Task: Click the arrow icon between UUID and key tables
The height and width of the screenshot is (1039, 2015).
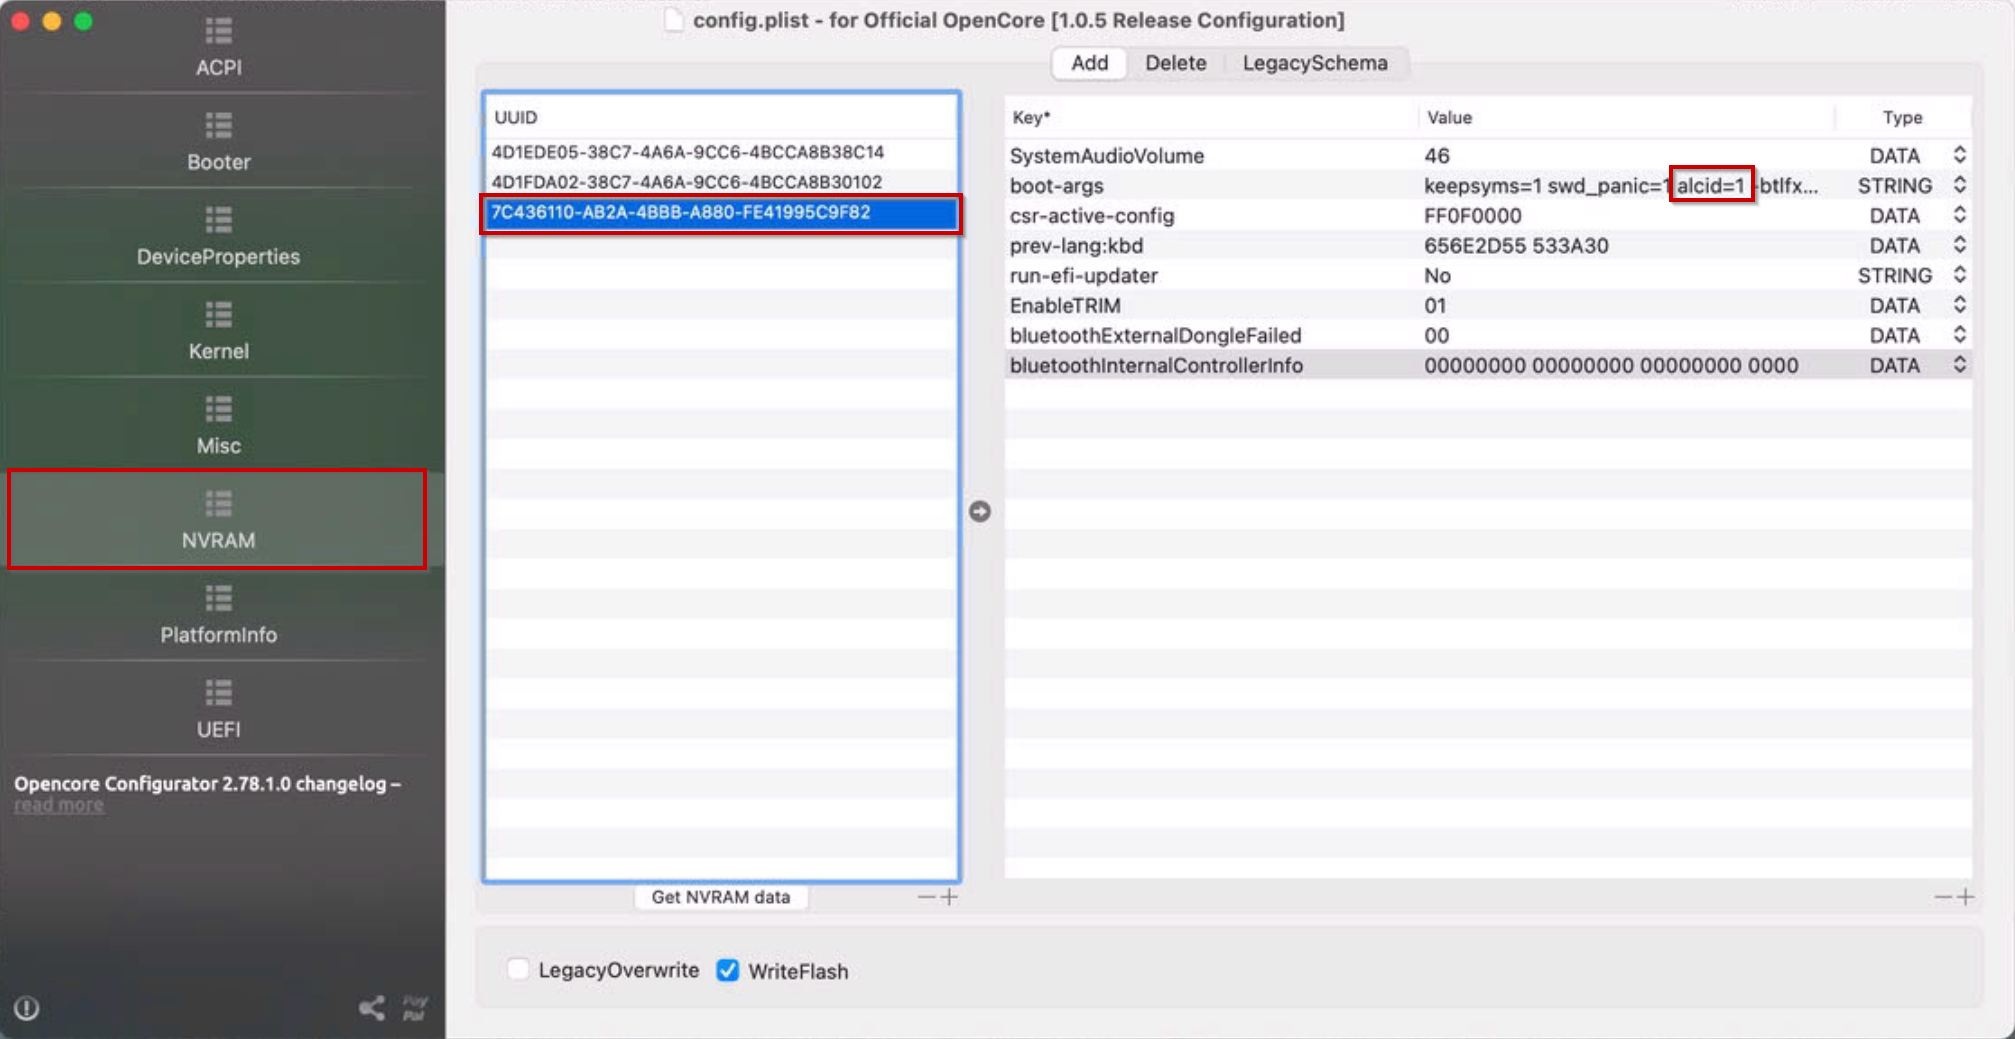Action: [x=979, y=512]
